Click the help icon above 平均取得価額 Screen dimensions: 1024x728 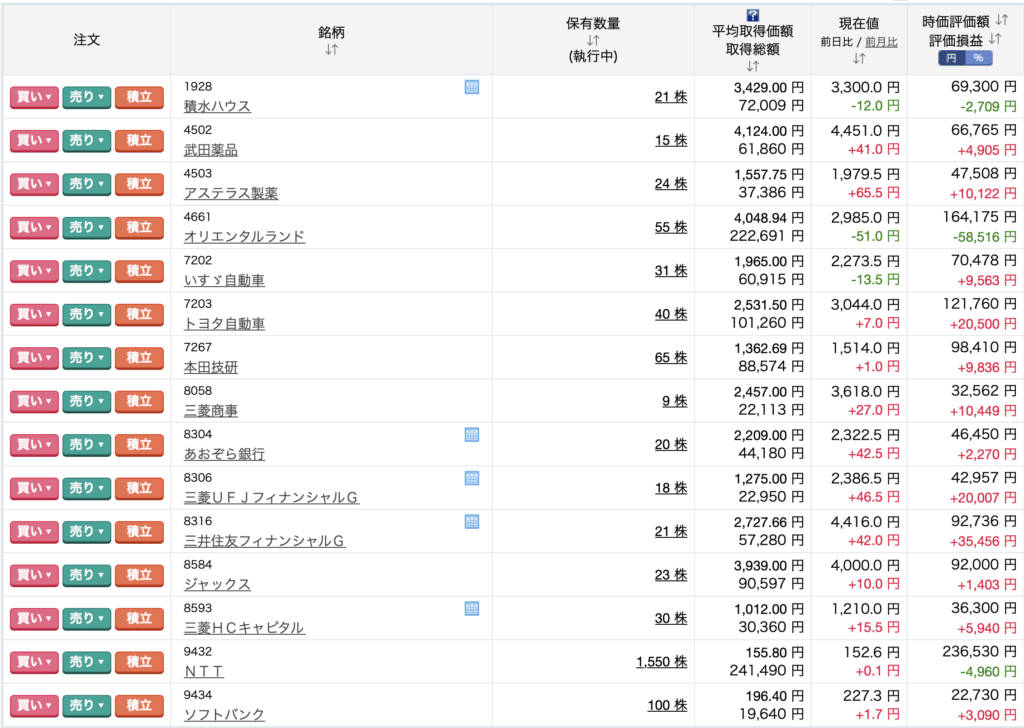pyautogui.click(x=753, y=15)
